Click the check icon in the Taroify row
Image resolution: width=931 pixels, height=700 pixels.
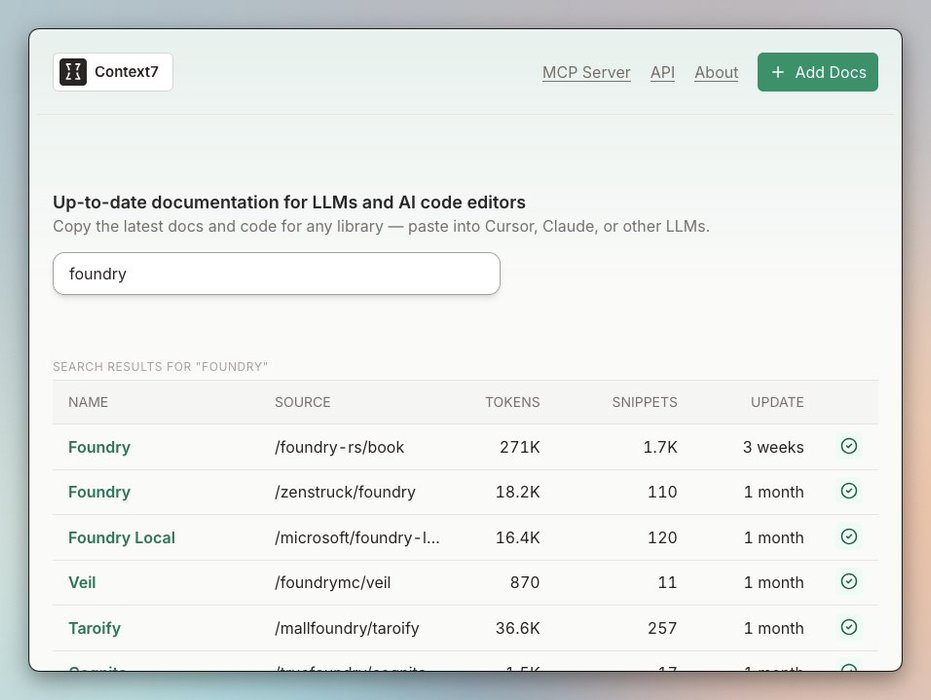(849, 627)
